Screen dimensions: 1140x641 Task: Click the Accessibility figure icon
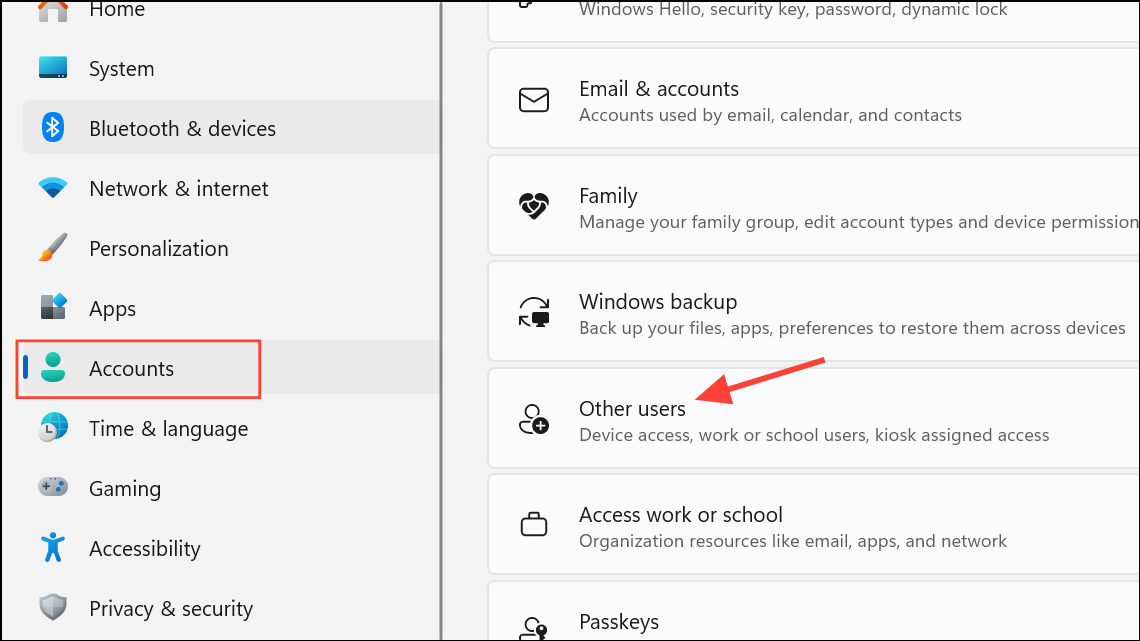pos(53,548)
